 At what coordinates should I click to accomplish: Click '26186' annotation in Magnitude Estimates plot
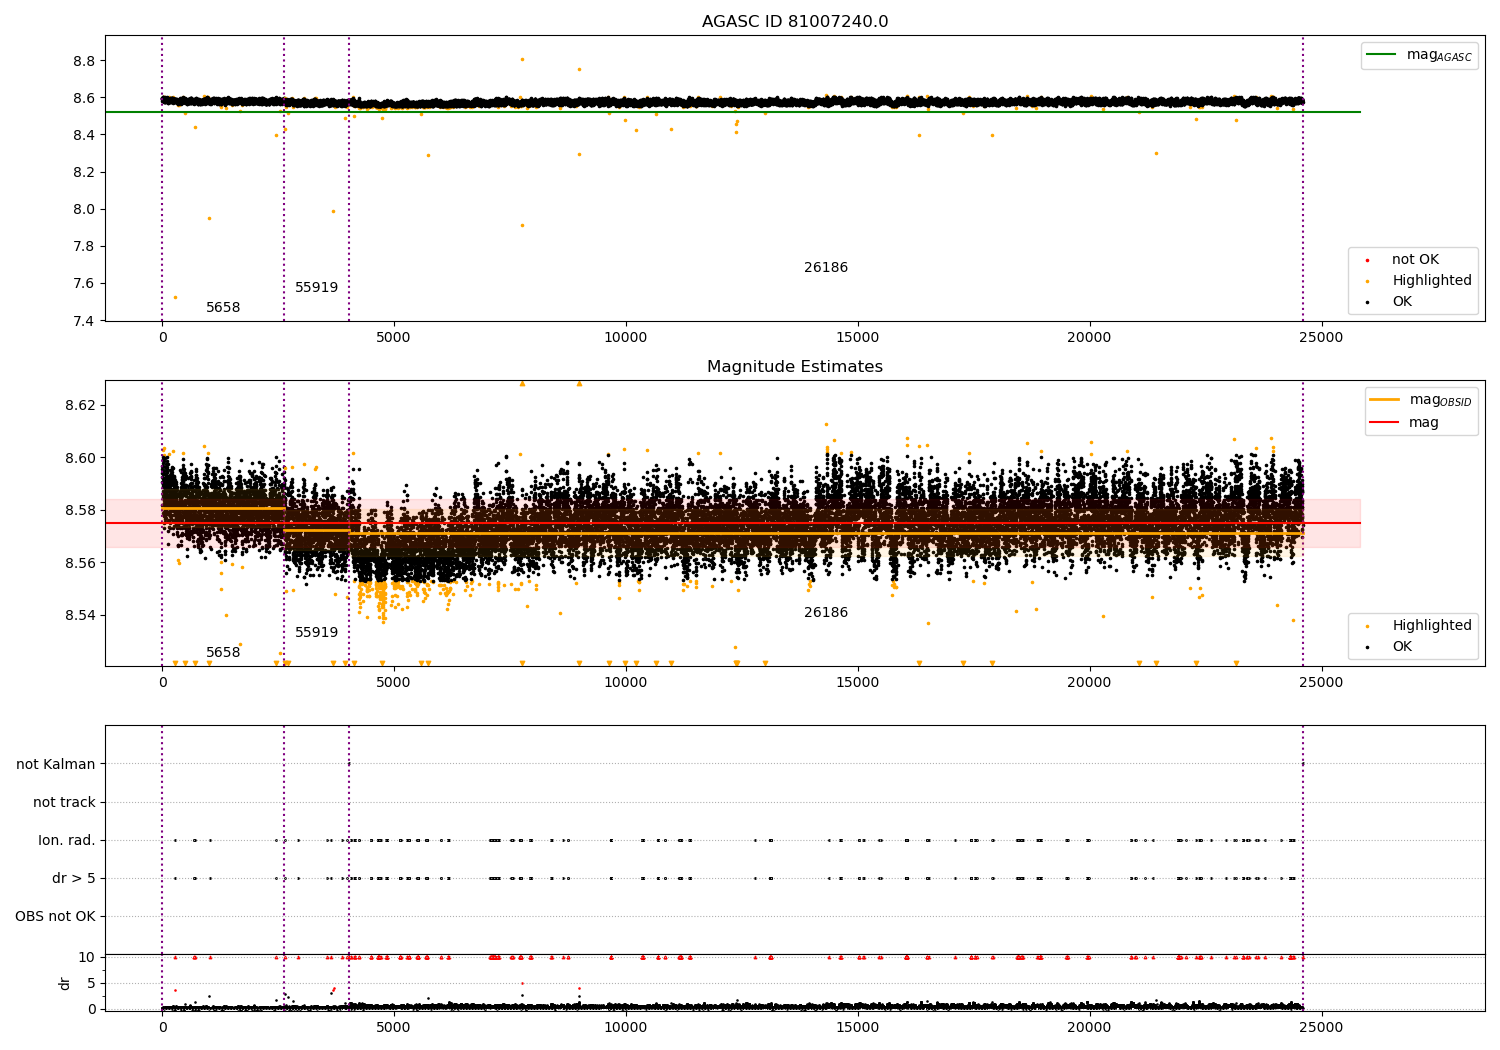[x=826, y=613]
